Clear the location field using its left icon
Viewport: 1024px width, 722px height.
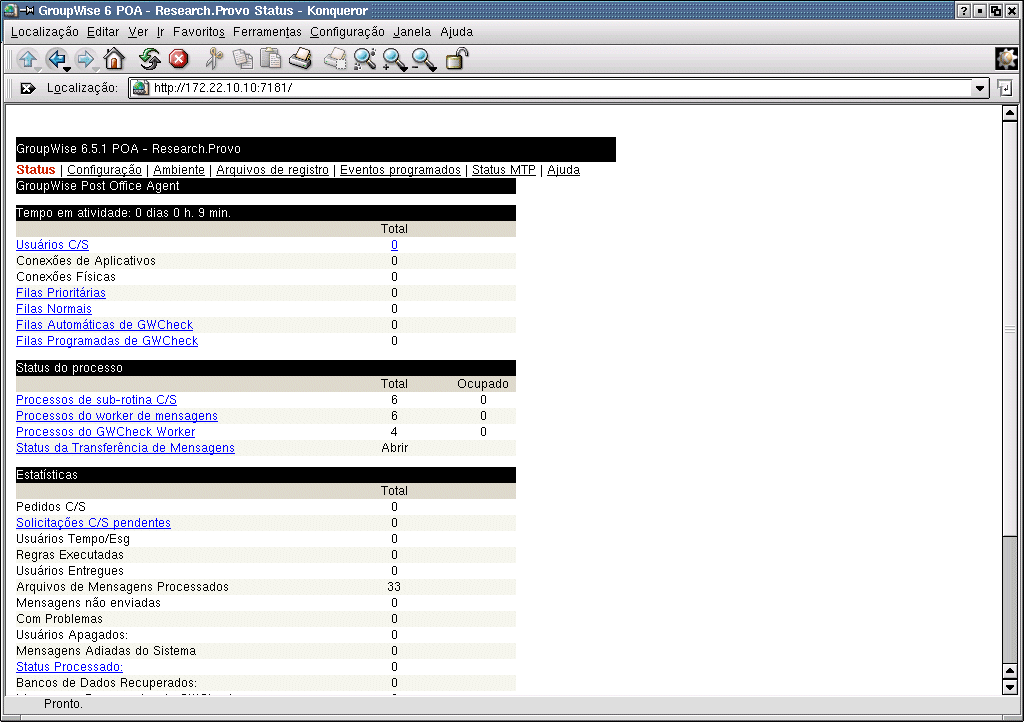pyautogui.click(x=27, y=88)
